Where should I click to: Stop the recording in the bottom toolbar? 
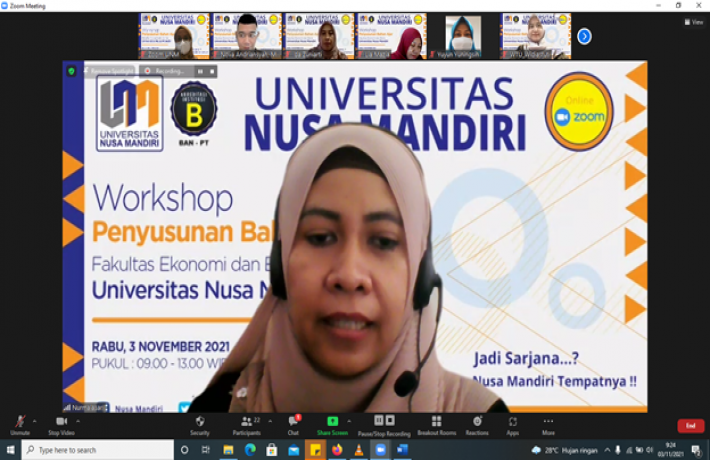click(x=390, y=421)
